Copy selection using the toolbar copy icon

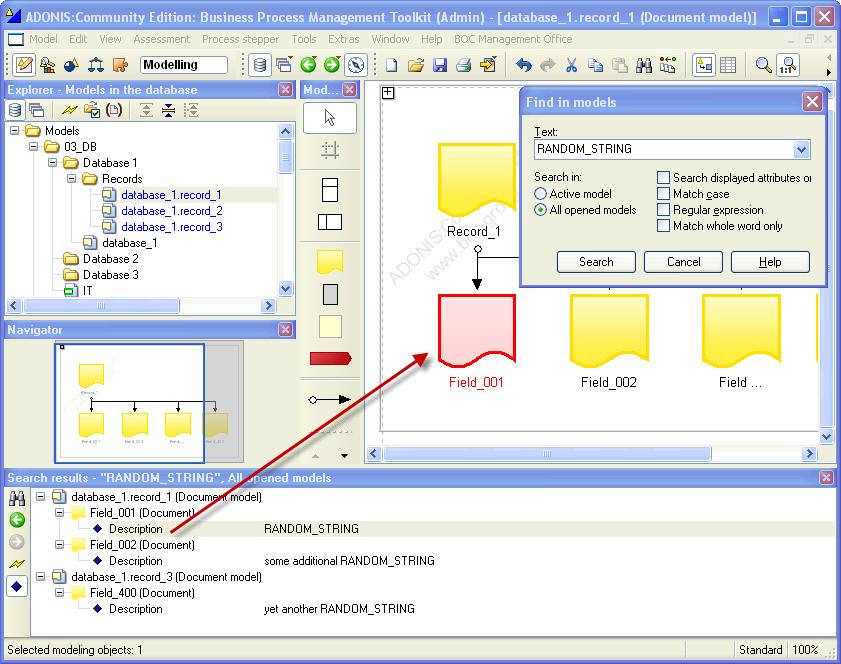pyautogui.click(x=595, y=65)
